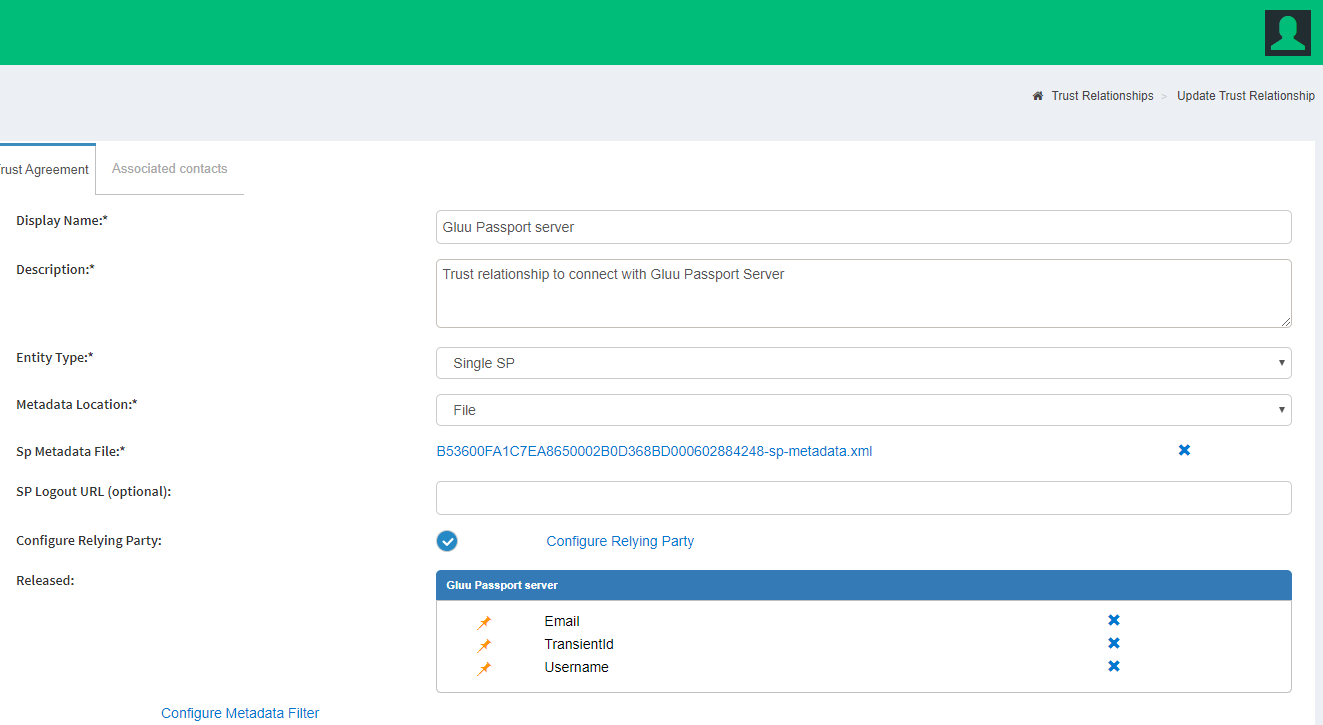This screenshot has width=1323, height=725.
Task: Open the Entity Type dropdown
Action: [863, 363]
